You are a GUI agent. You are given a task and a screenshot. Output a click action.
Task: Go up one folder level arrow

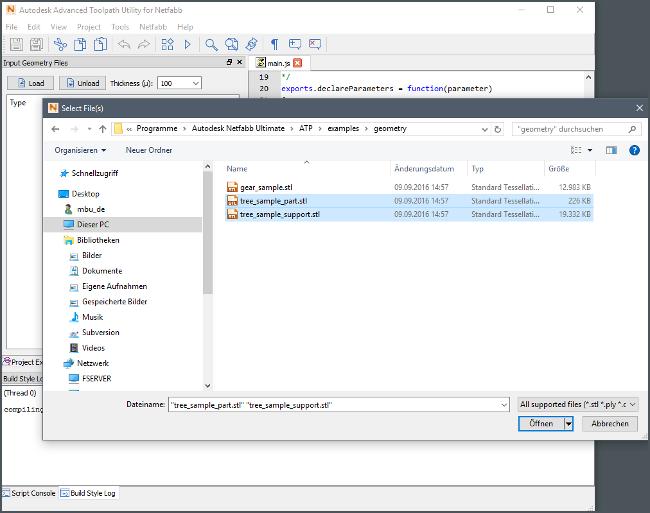(x=103, y=129)
